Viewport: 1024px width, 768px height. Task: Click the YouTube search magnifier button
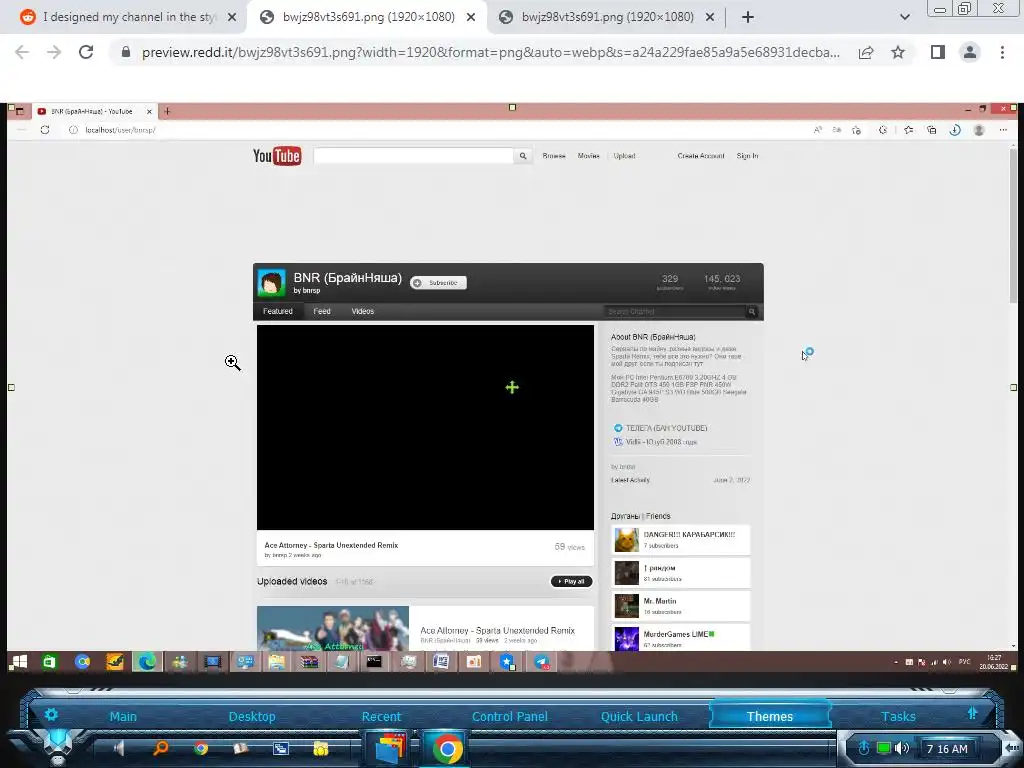[523, 155]
